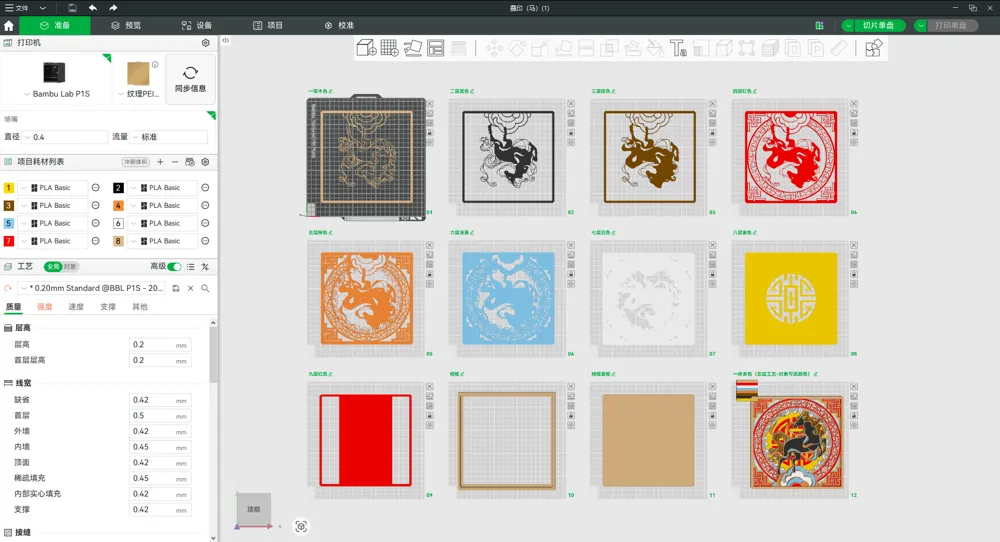Select the plate 12 multicolor horse thumbnail
The width and height of the screenshot is (1000, 542).
[797, 443]
